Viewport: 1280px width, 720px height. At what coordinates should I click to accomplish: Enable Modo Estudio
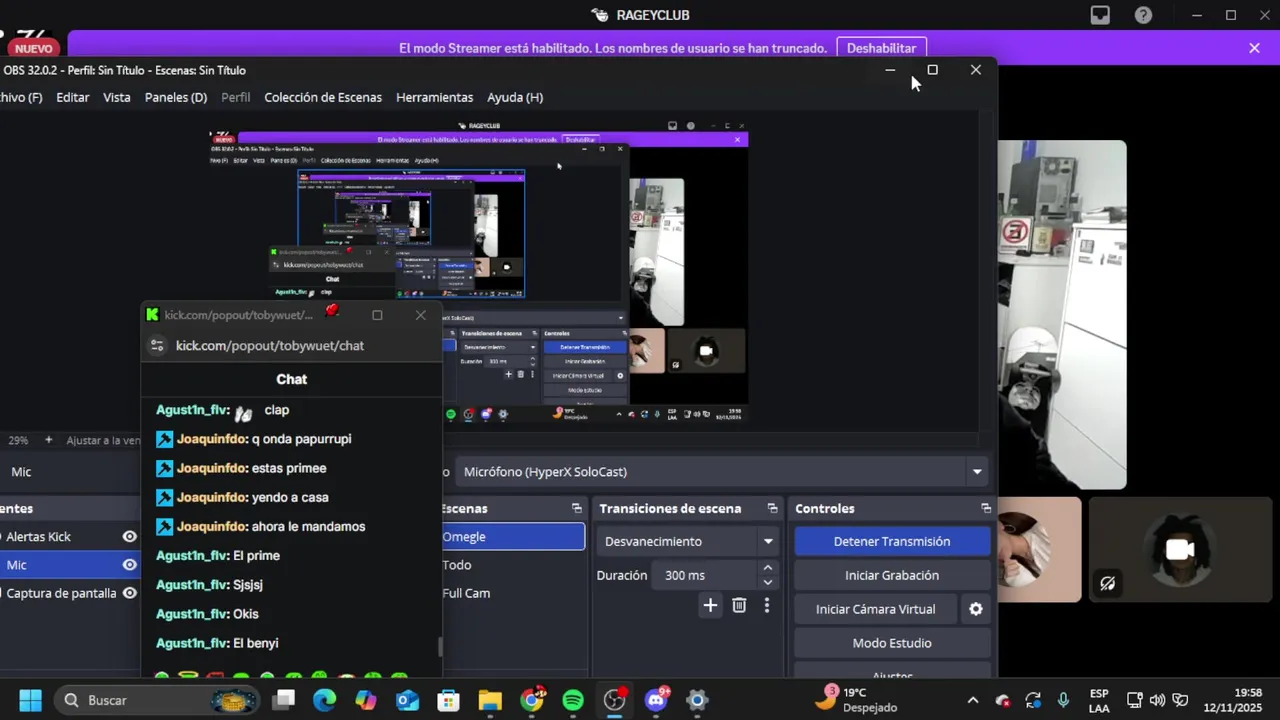tap(892, 643)
